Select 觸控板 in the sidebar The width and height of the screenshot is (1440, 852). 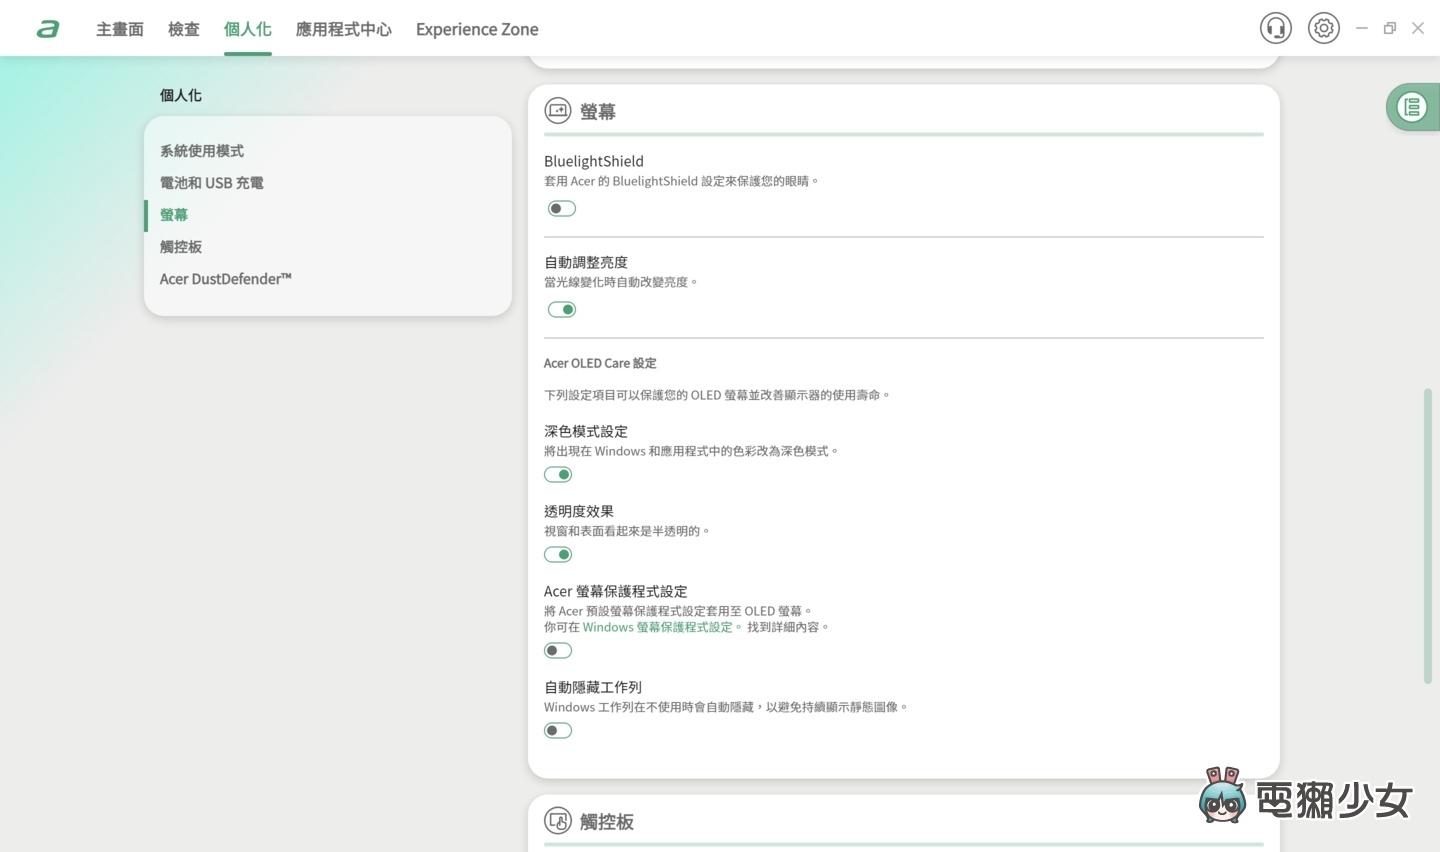tap(181, 247)
